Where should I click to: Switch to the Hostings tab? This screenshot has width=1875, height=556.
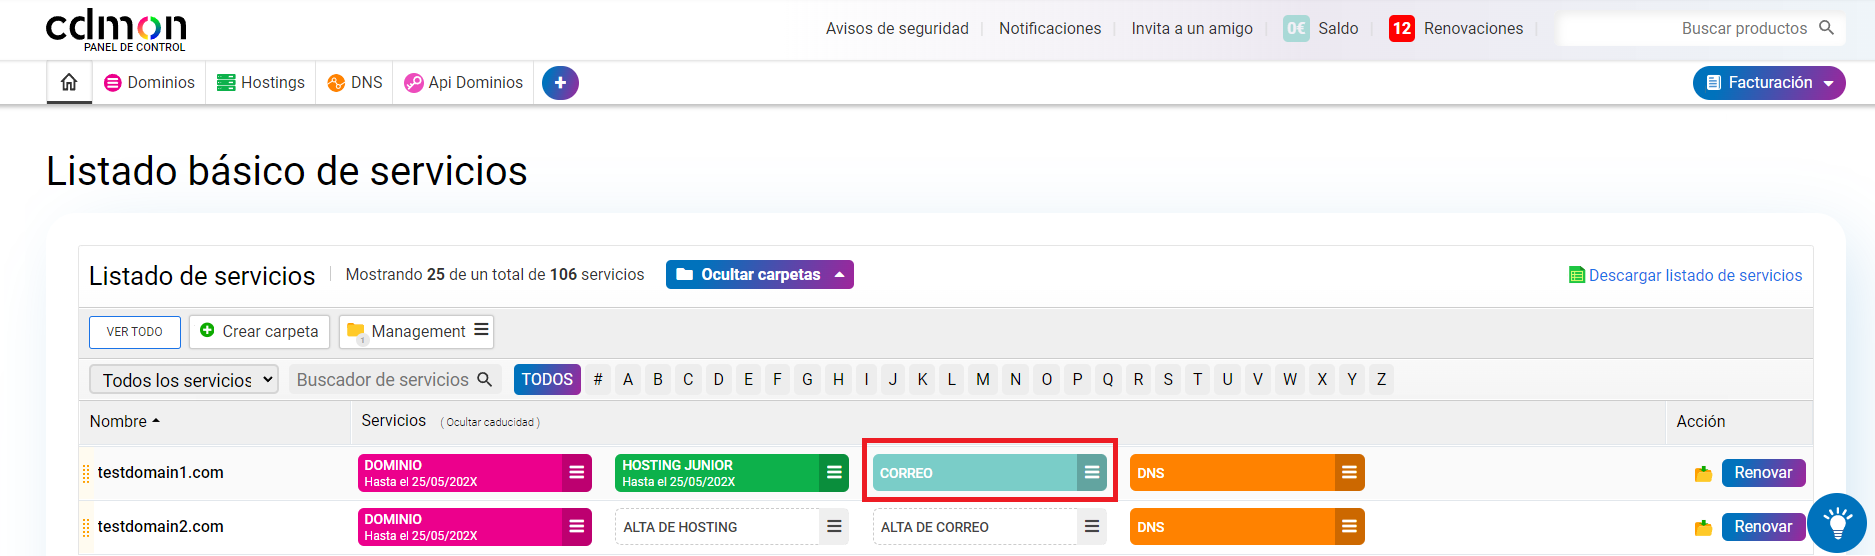pyautogui.click(x=261, y=83)
